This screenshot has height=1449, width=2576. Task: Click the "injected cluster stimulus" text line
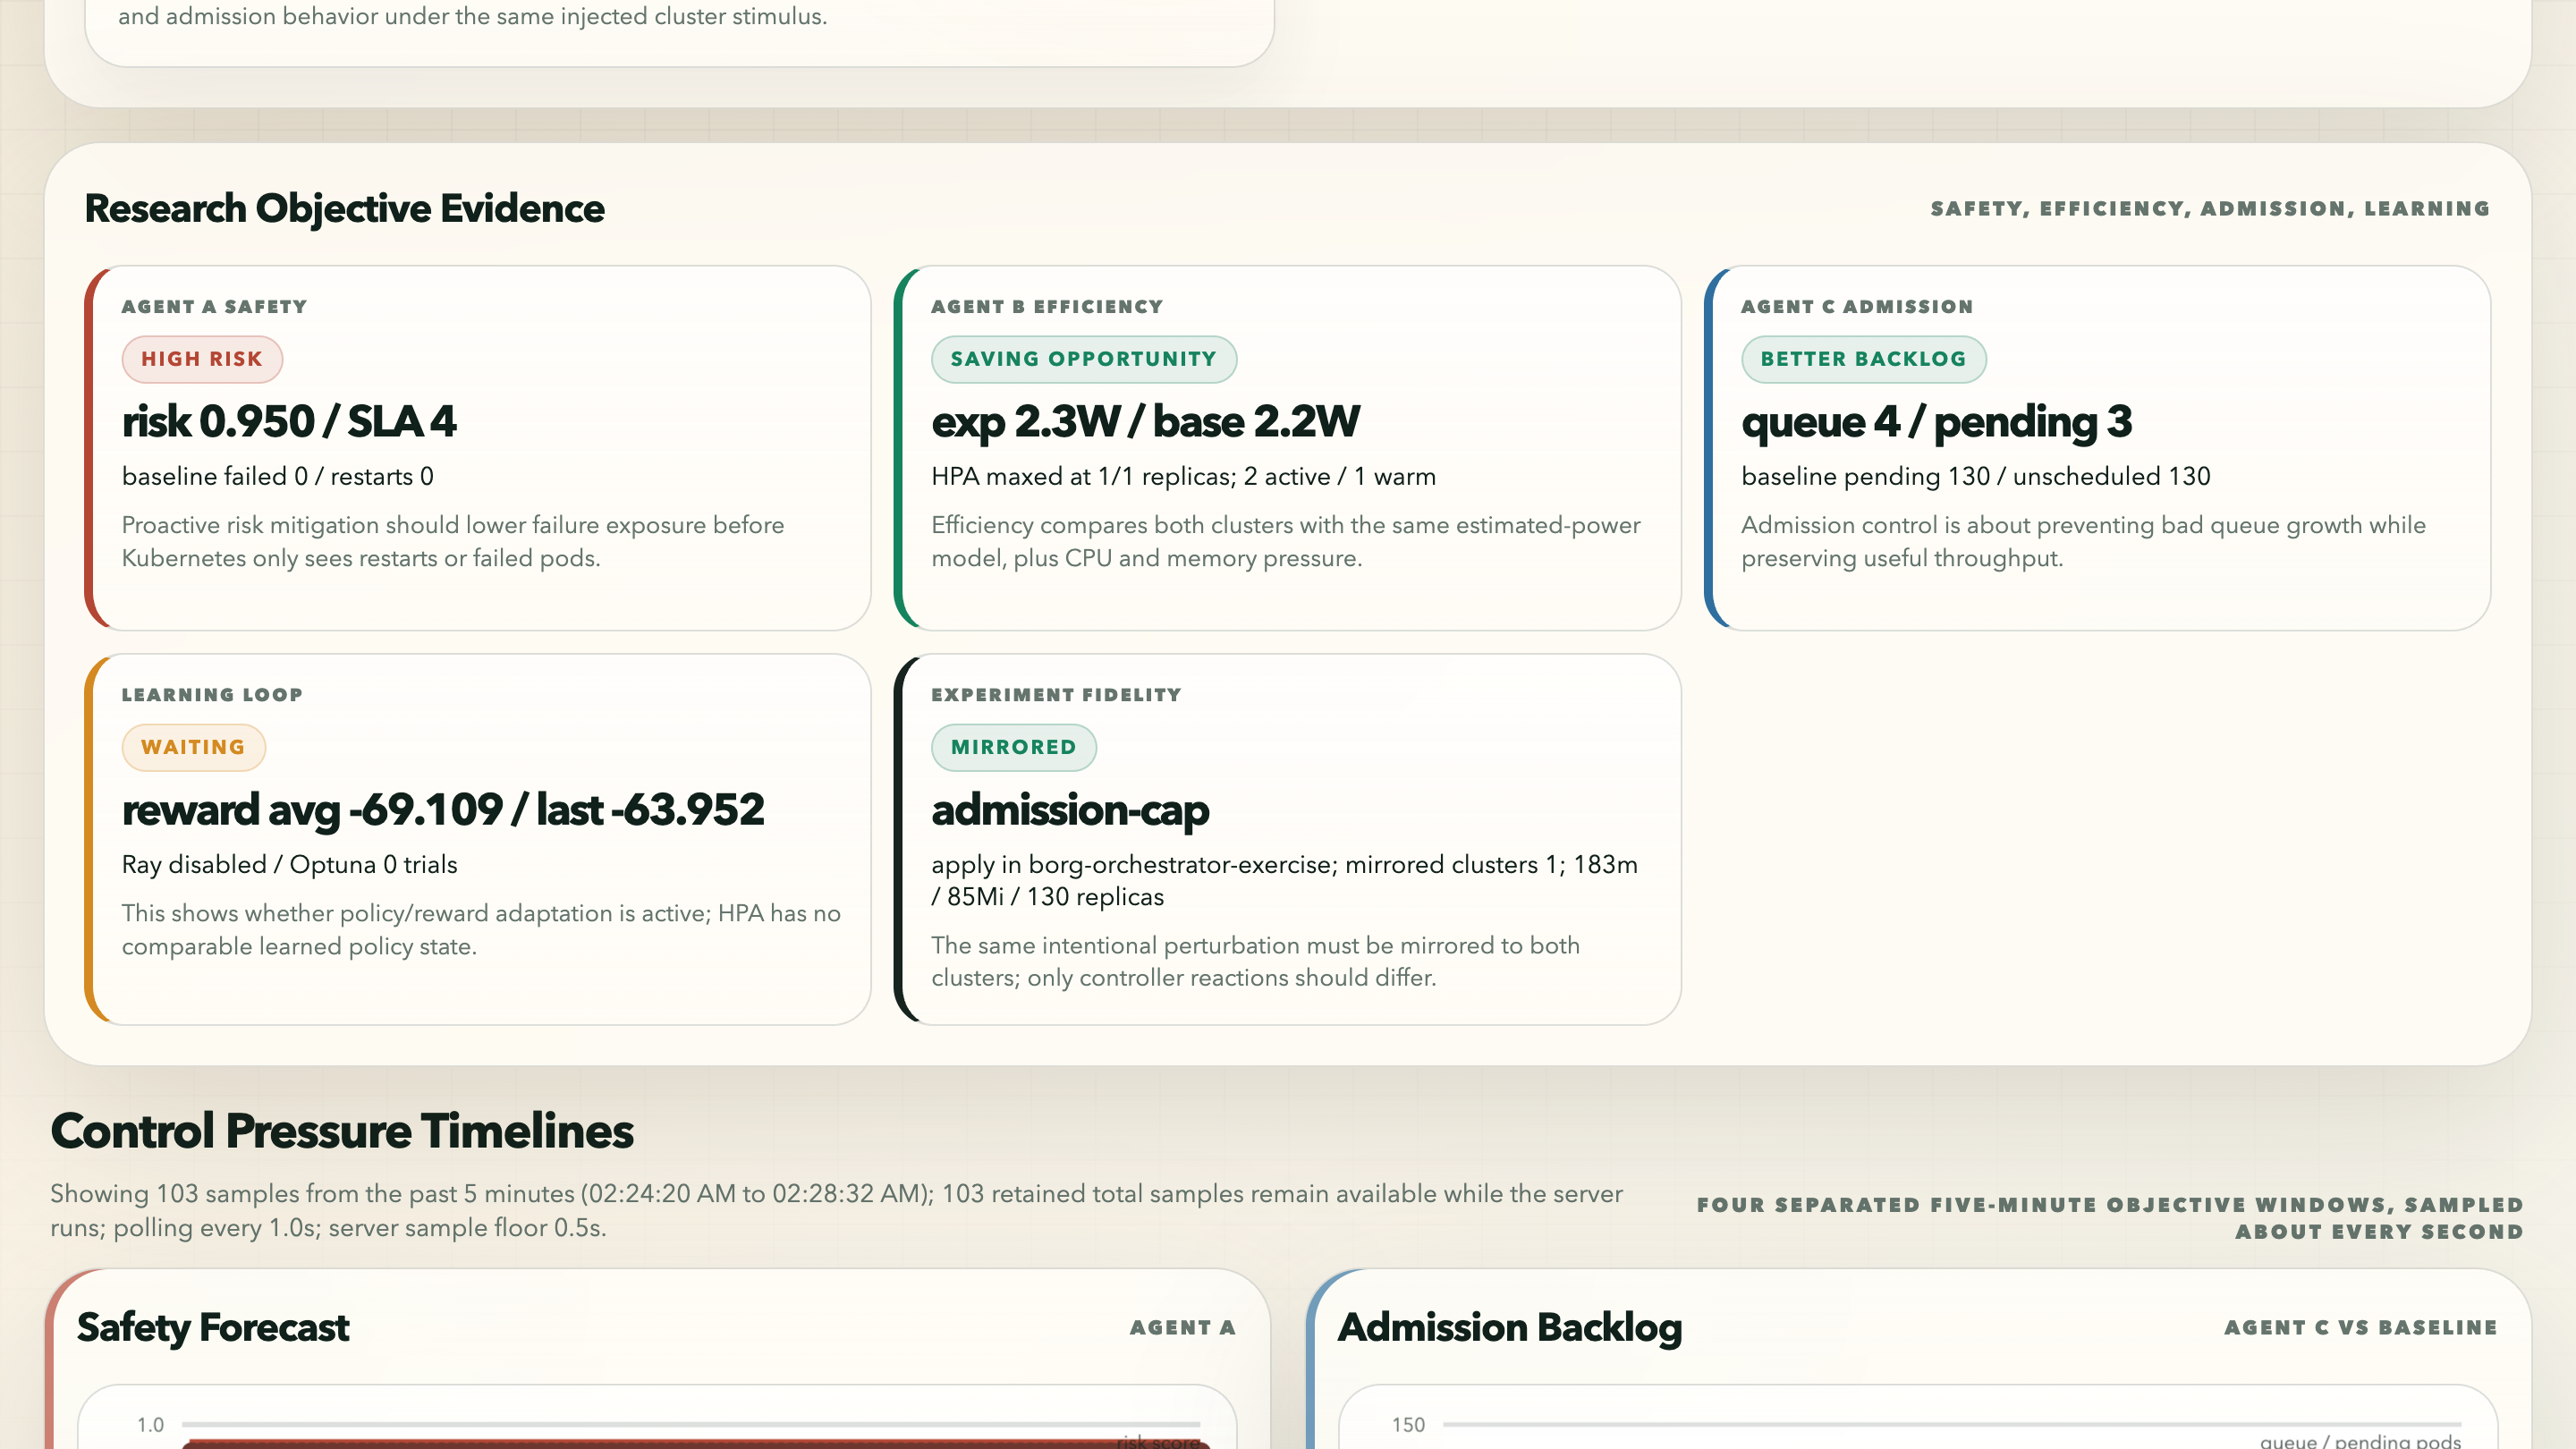click(472, 16)
